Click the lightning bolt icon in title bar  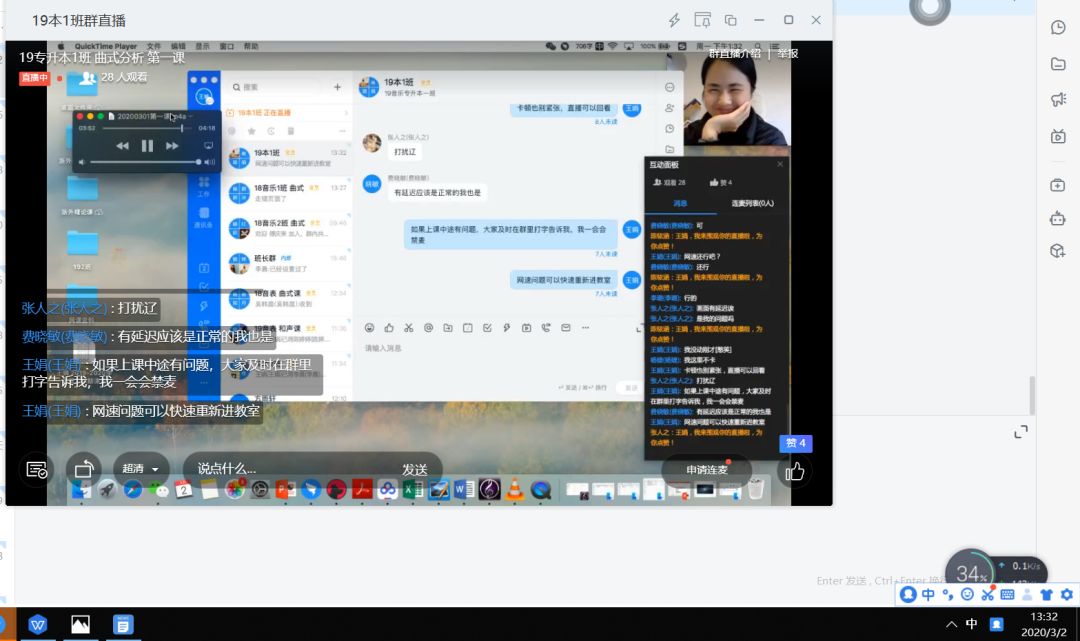pos(674,20)
